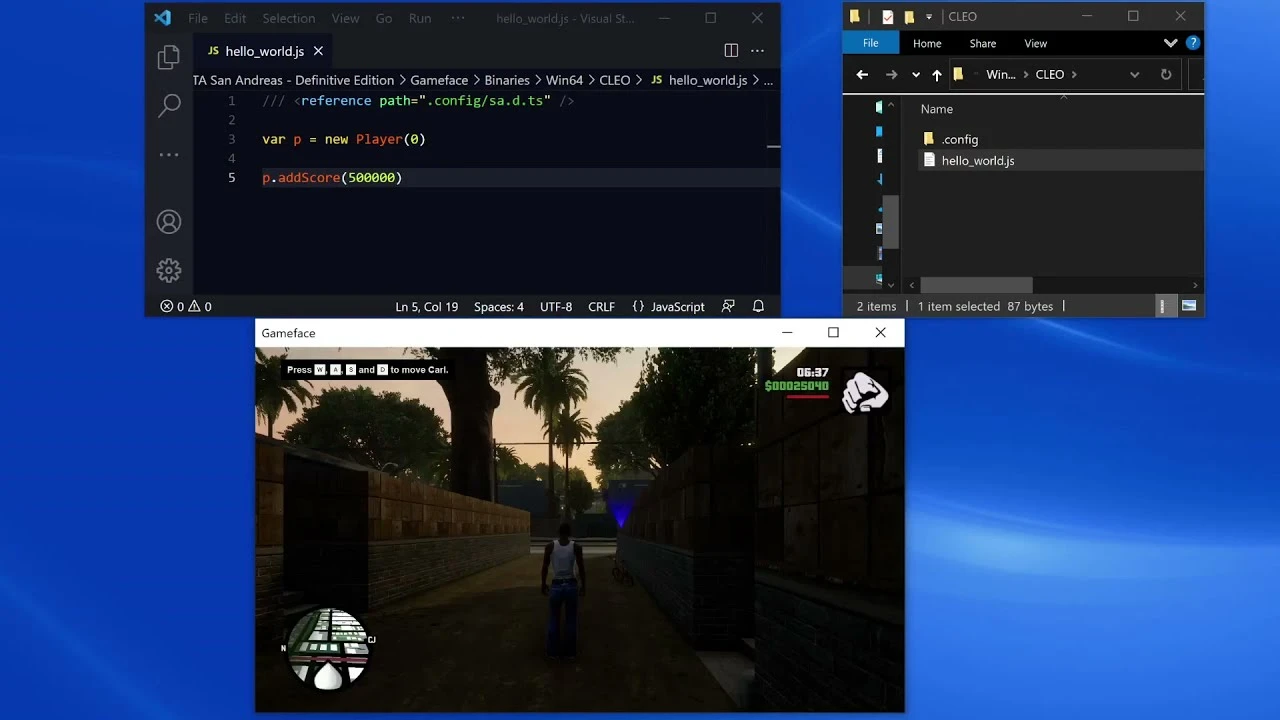The image size is (1280, 720).
Task: Place cursor on the addScore code line
Action: pos(332,178)
